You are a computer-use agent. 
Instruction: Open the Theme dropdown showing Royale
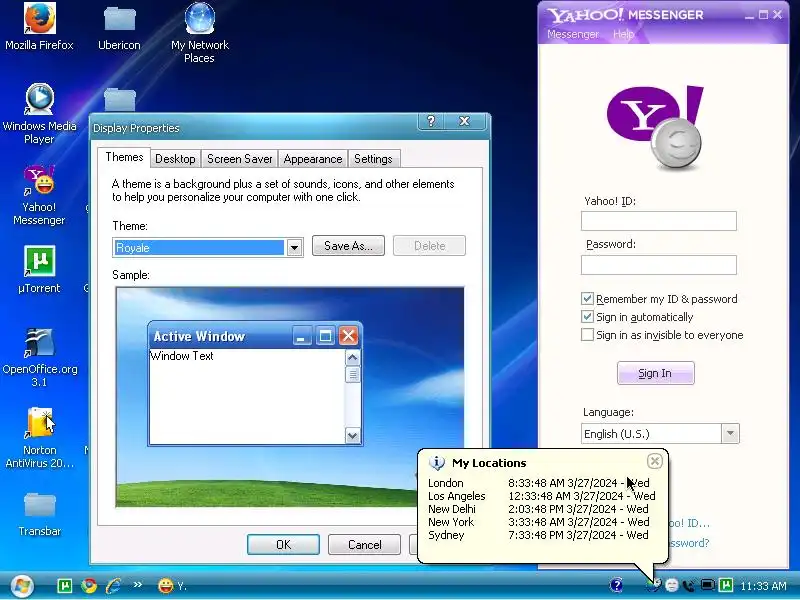208,247
